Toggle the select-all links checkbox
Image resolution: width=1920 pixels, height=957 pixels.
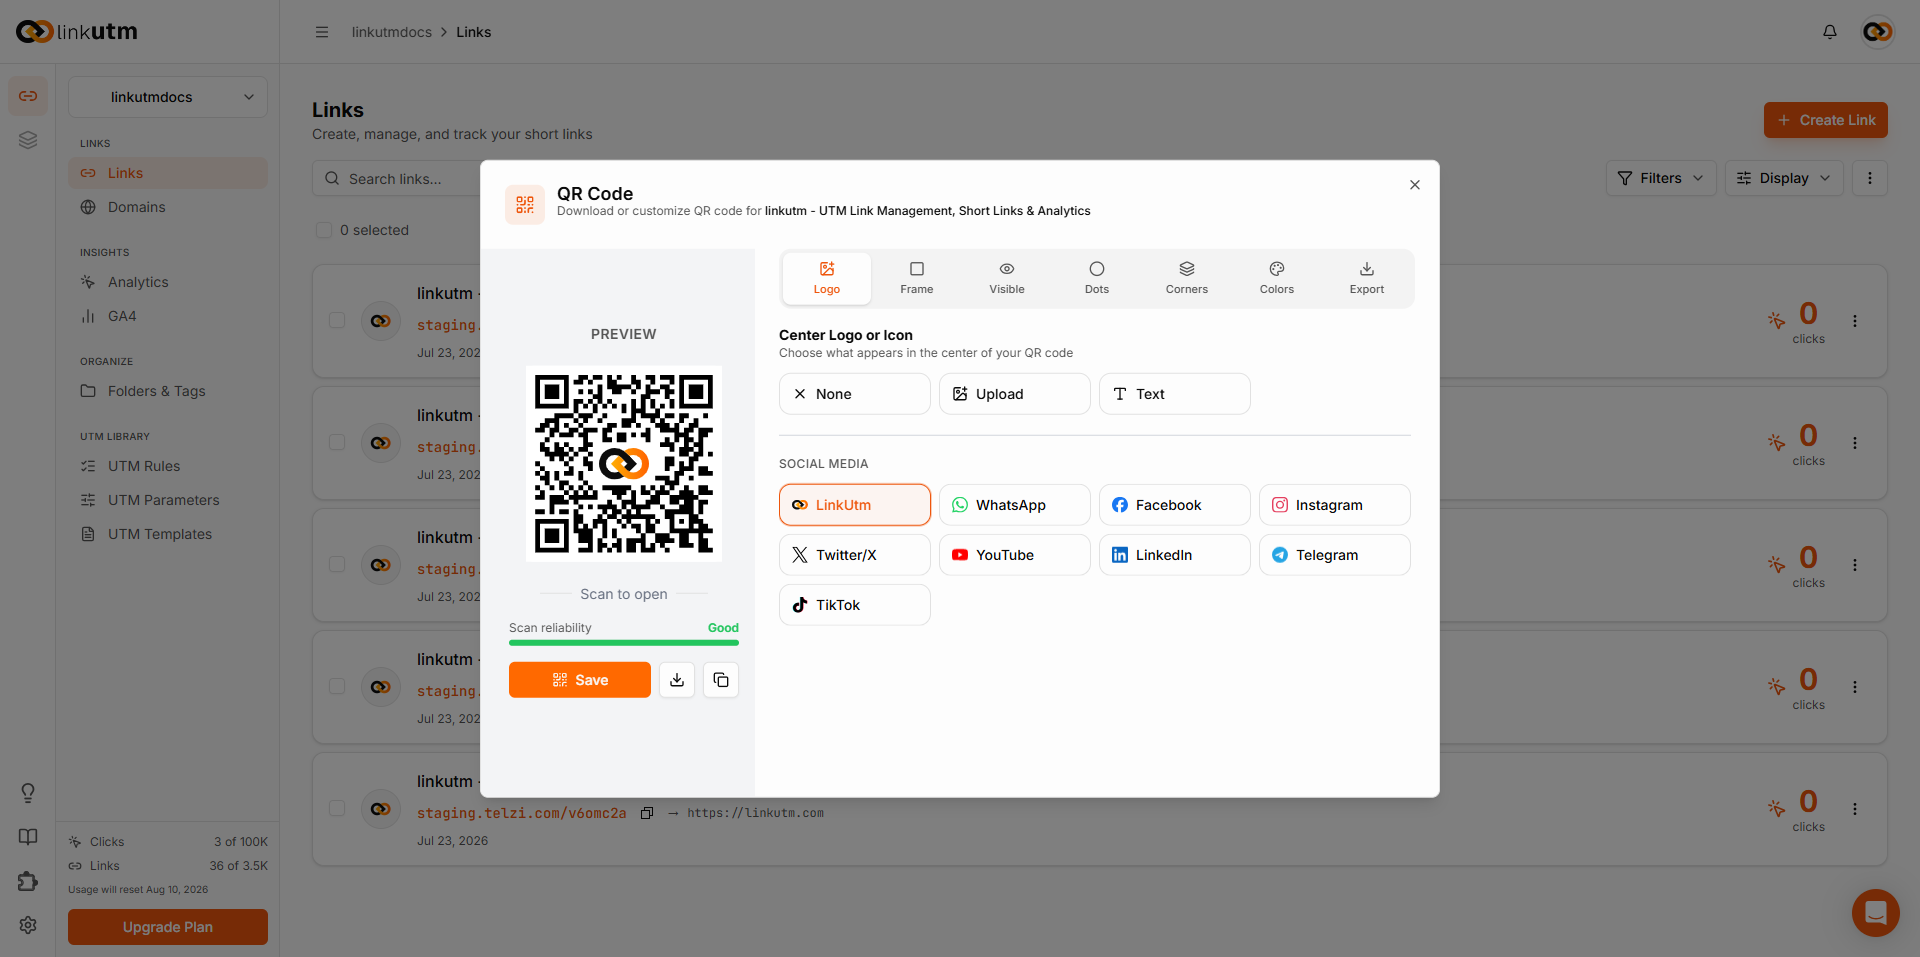324,230
